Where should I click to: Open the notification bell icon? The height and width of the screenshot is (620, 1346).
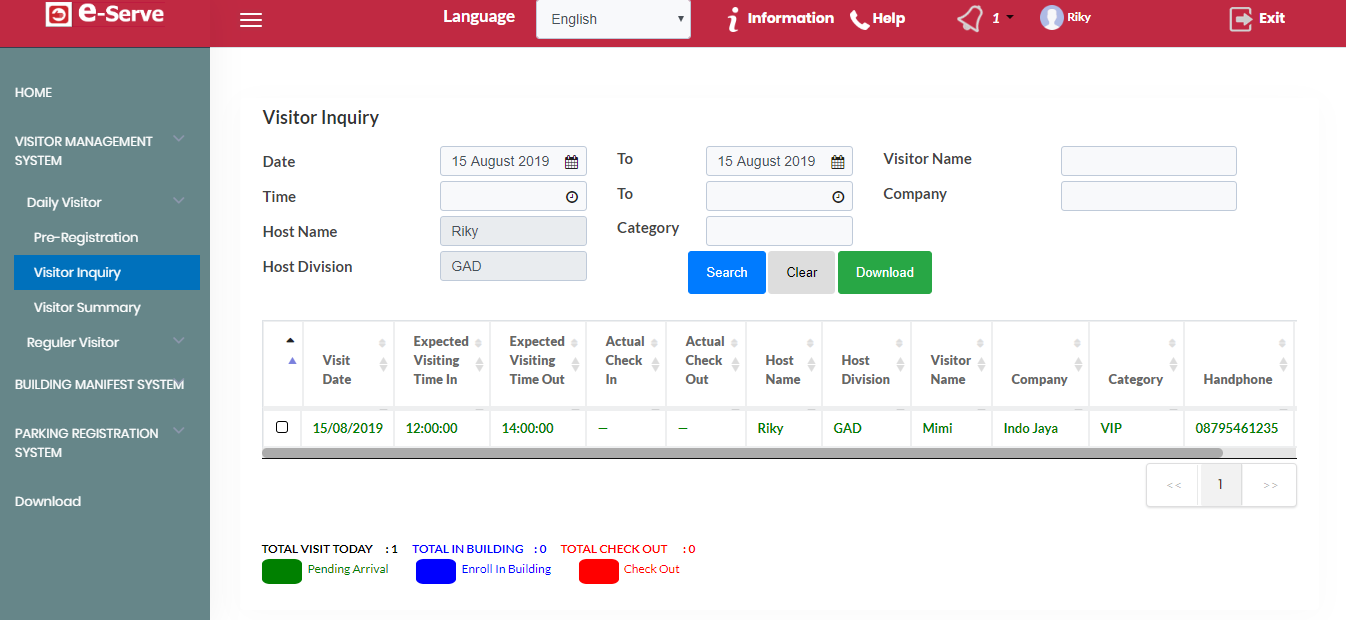tap(969, 19)
